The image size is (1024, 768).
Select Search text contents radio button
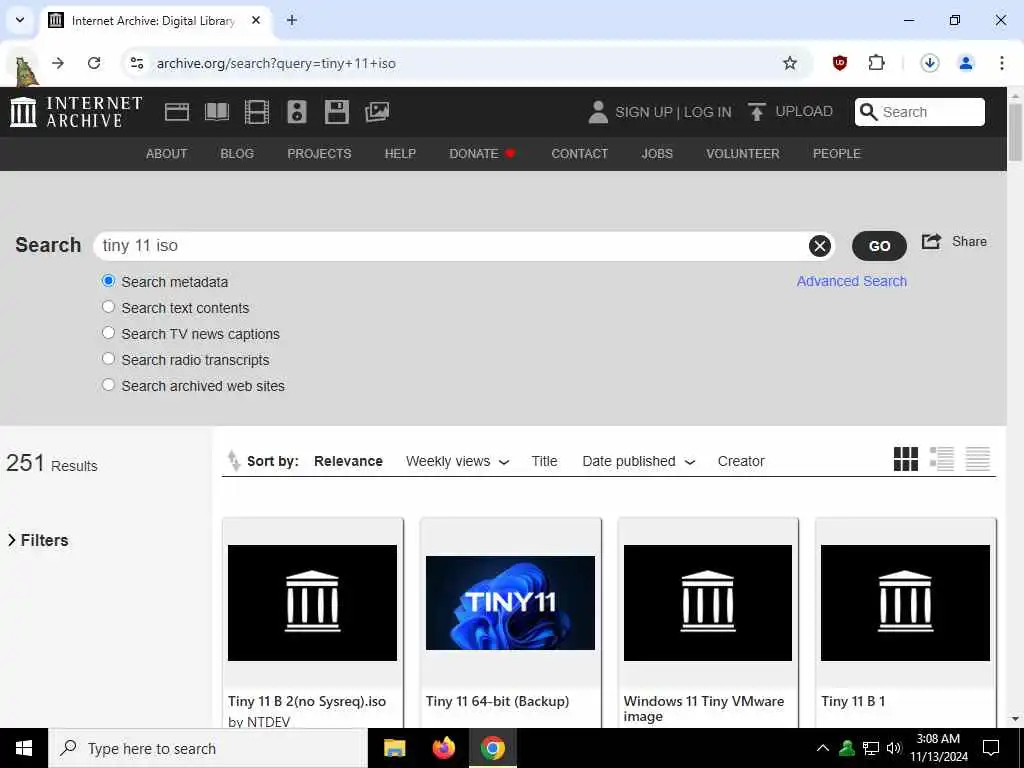[108, 307]
